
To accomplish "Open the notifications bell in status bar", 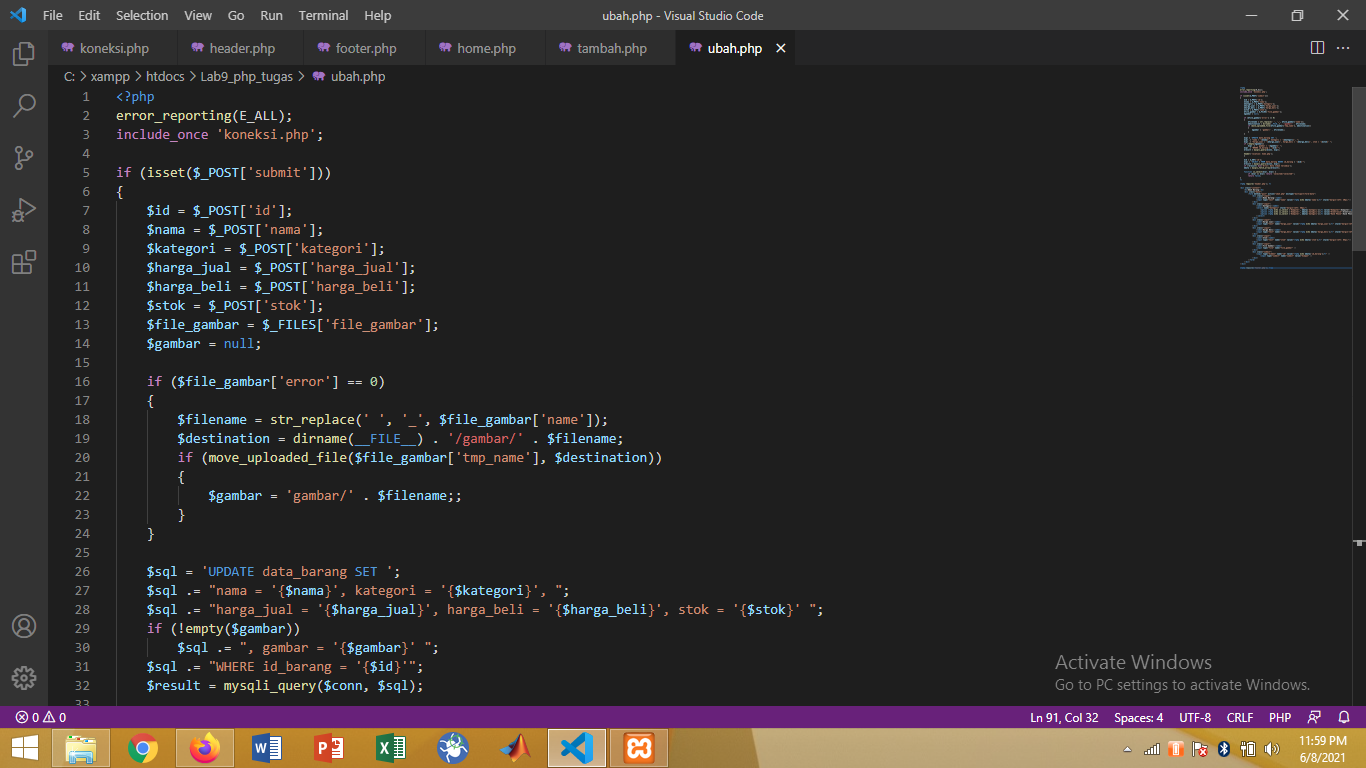I will point(1345,717).
